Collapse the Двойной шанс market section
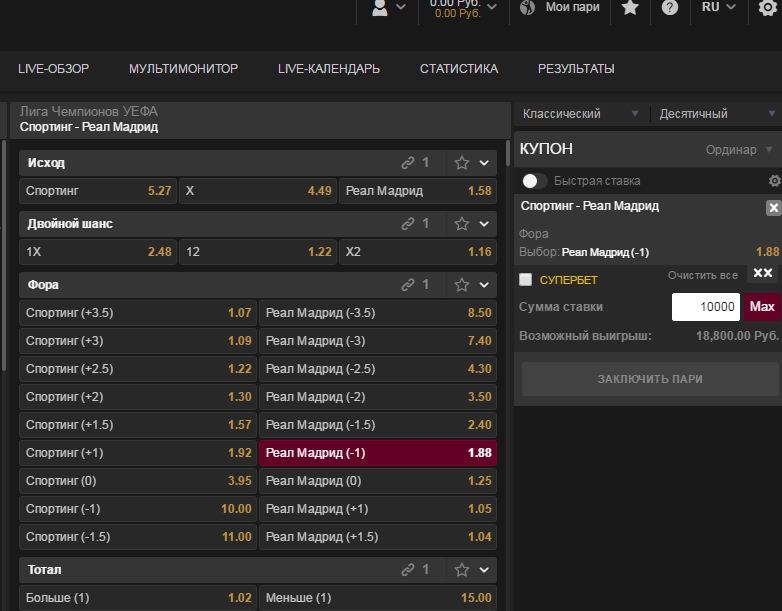782x611 pixels. click(484, 223)
